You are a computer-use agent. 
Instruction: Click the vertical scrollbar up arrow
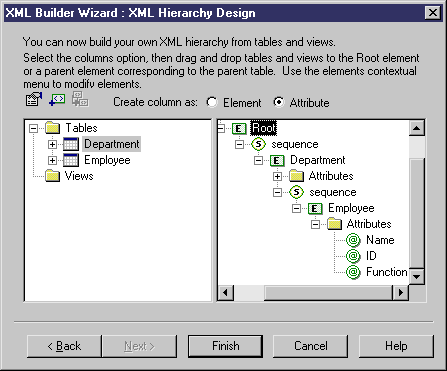tap(417, 128)
